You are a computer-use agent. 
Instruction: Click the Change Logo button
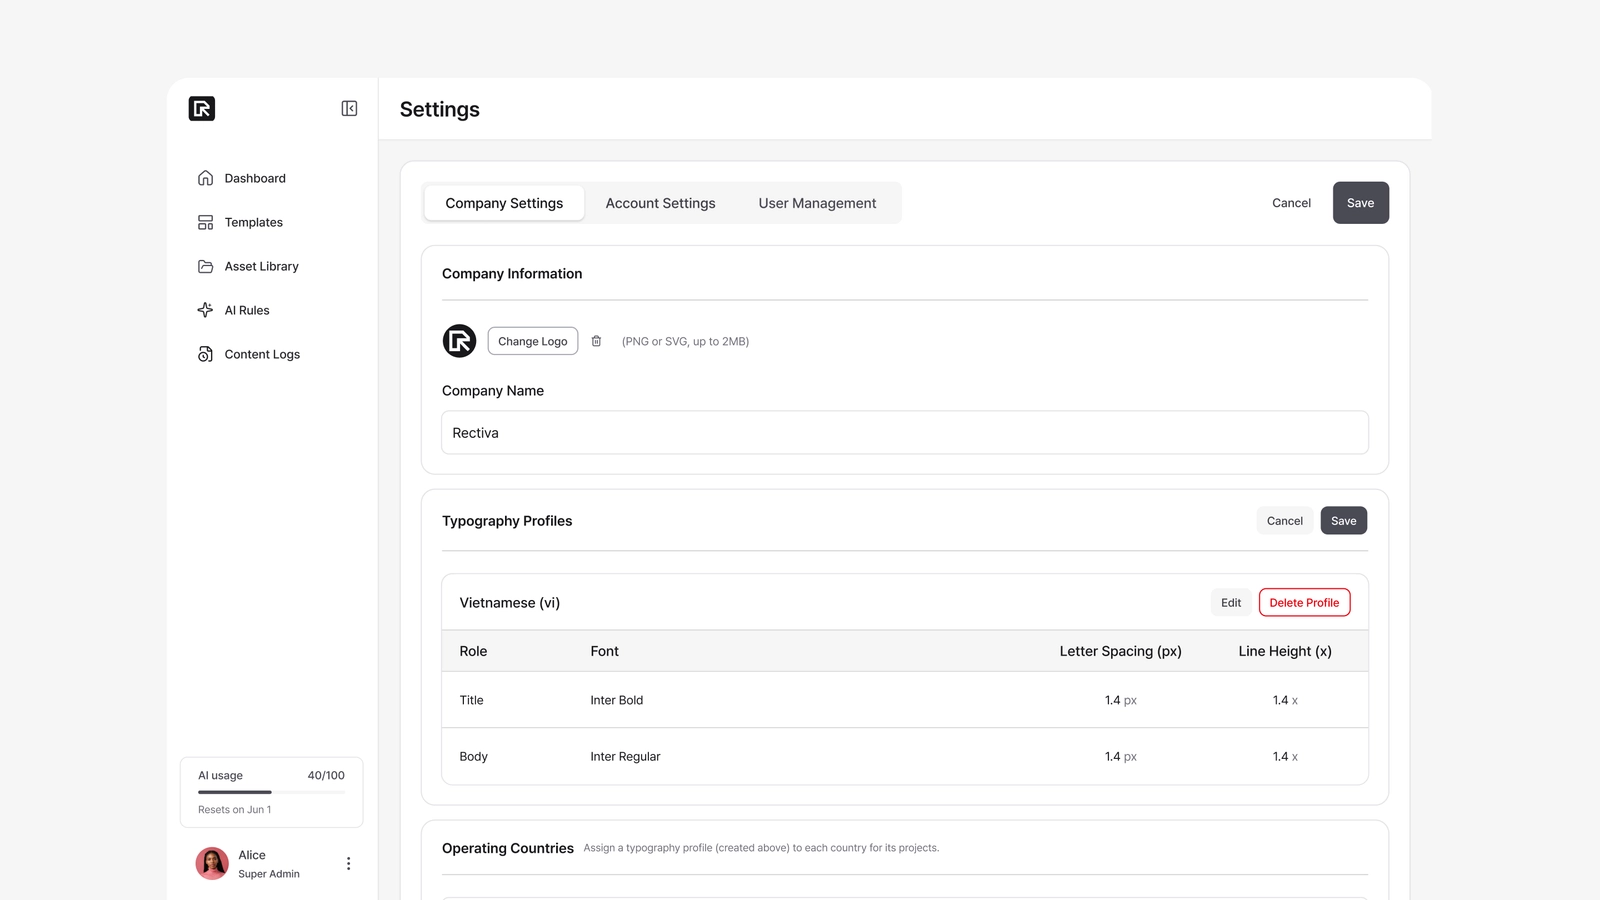coord(533,341)
